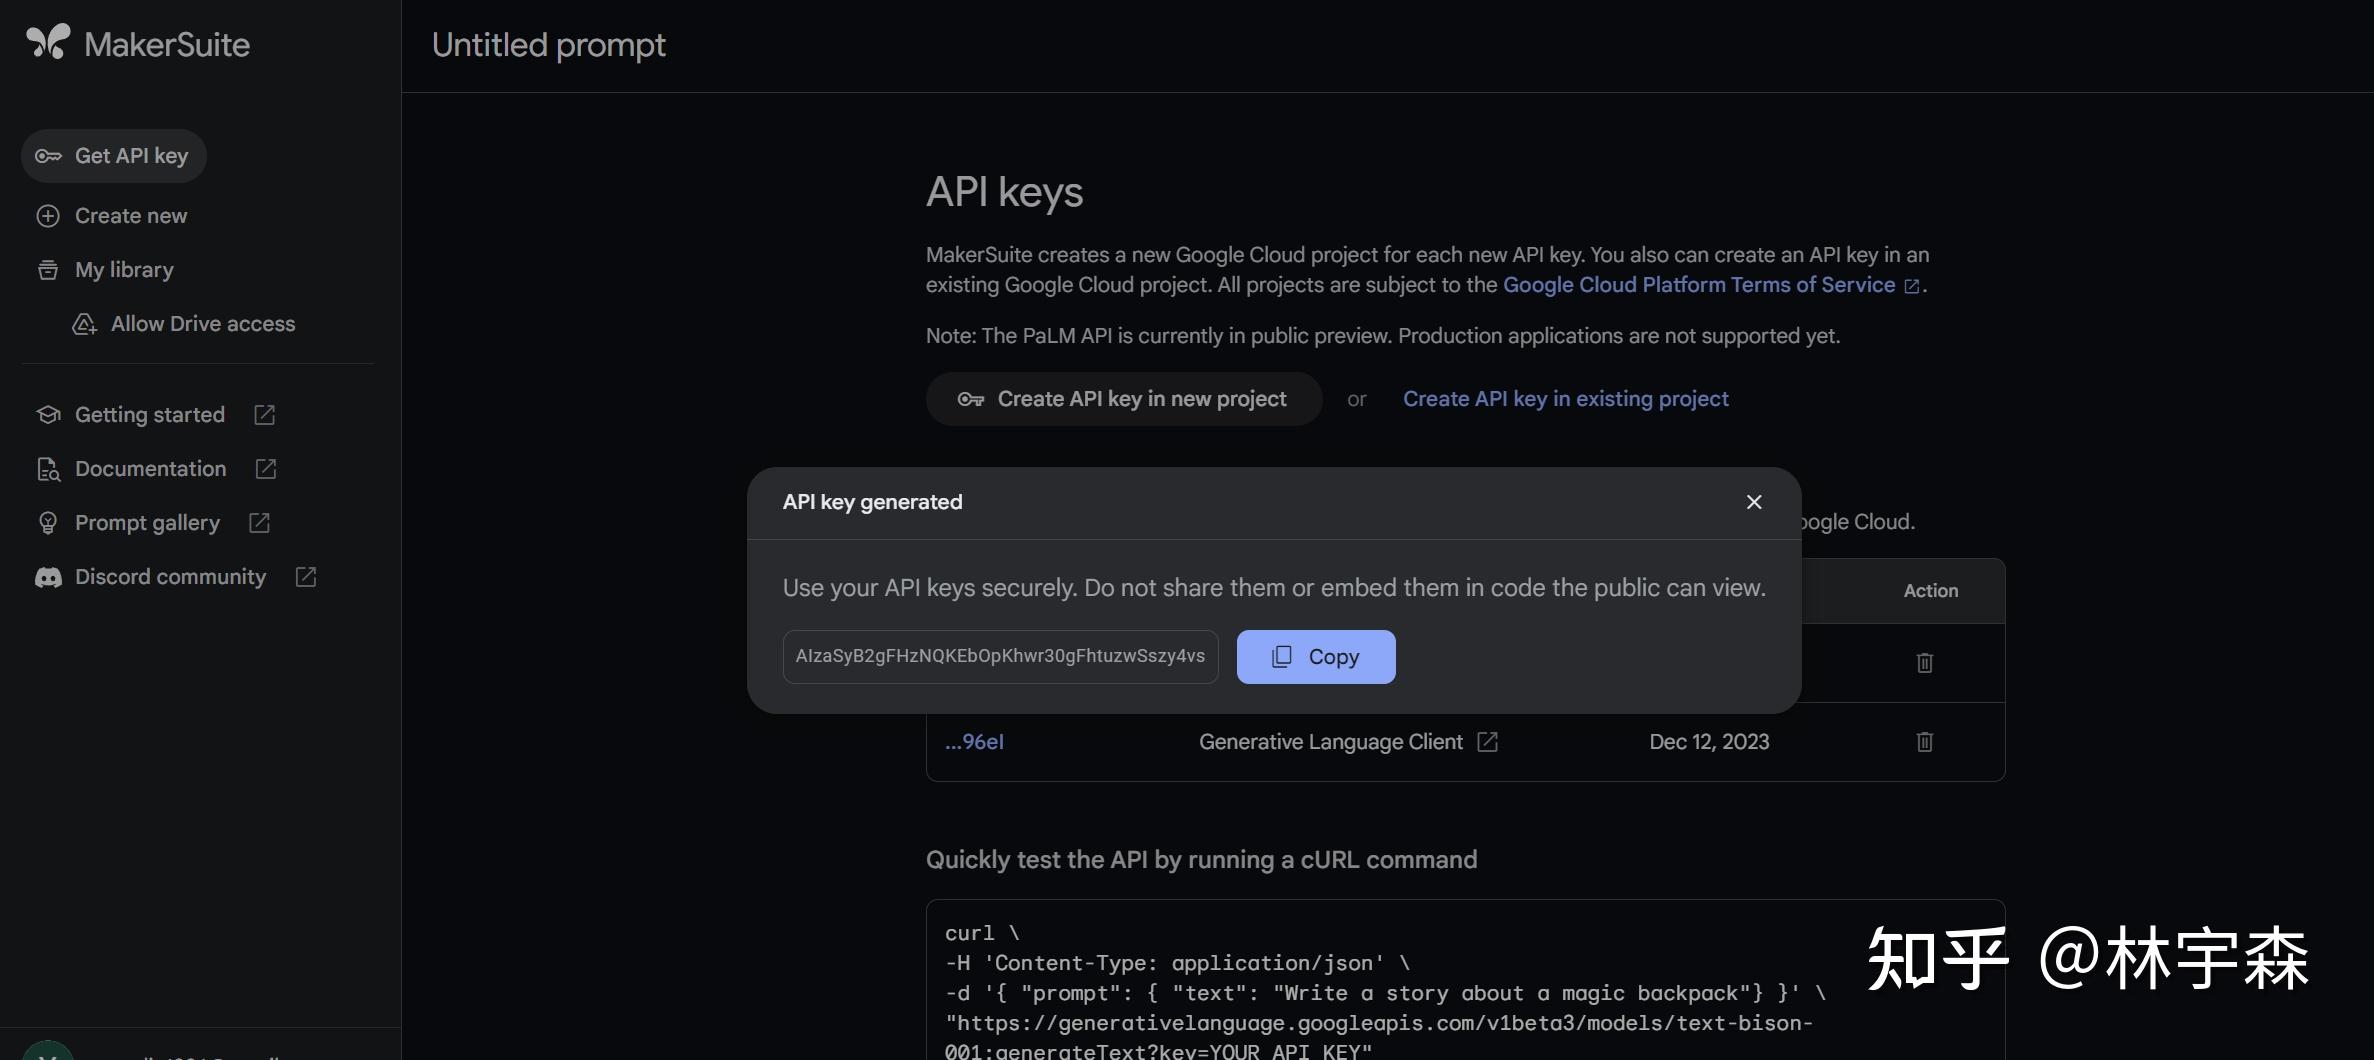2374x1060 pixels.
Task: Click the Untitled prompt title
Action: 548,45
